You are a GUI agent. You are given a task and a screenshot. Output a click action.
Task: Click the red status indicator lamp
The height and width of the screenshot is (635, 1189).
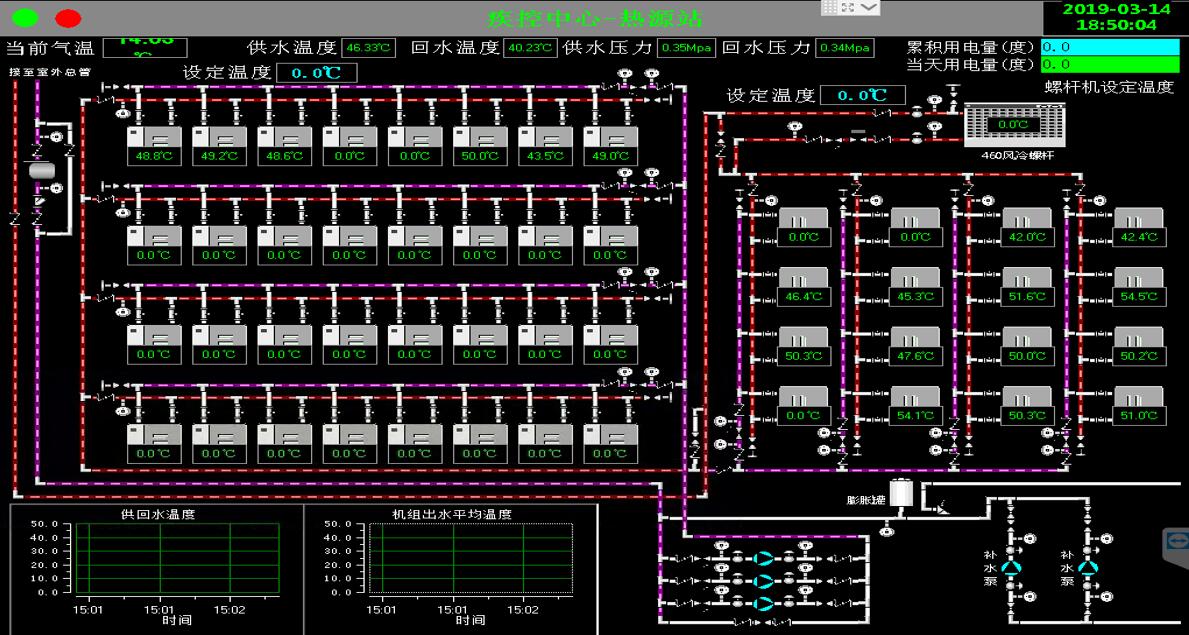point(68,17)
